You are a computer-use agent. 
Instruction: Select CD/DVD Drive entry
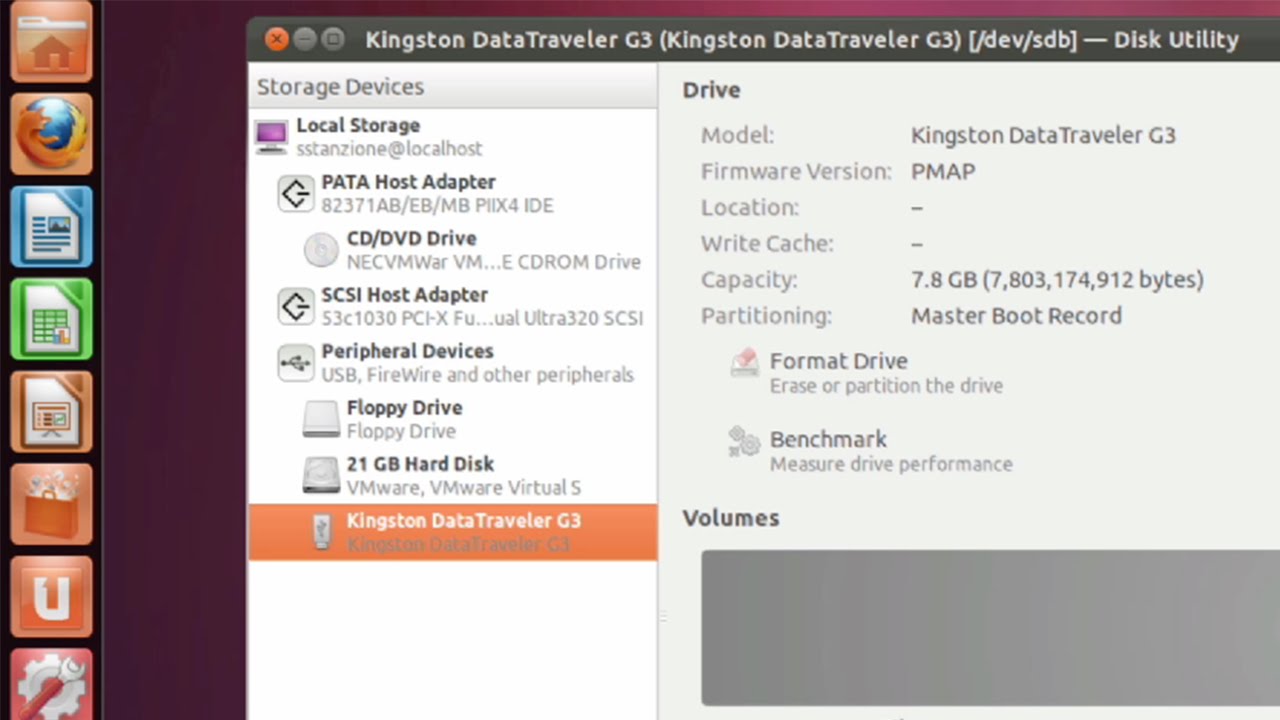453,250
